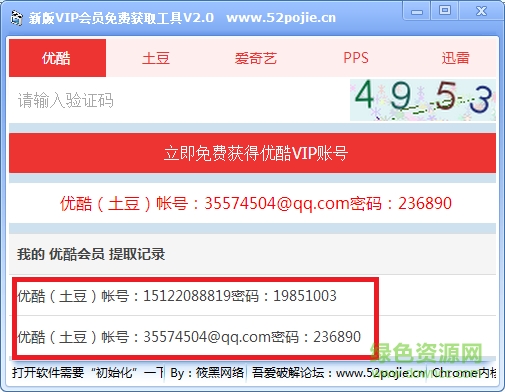
Task: Open 吾爱破解论坛 www.52pojie.cn status link
Action: click(338, 372)
